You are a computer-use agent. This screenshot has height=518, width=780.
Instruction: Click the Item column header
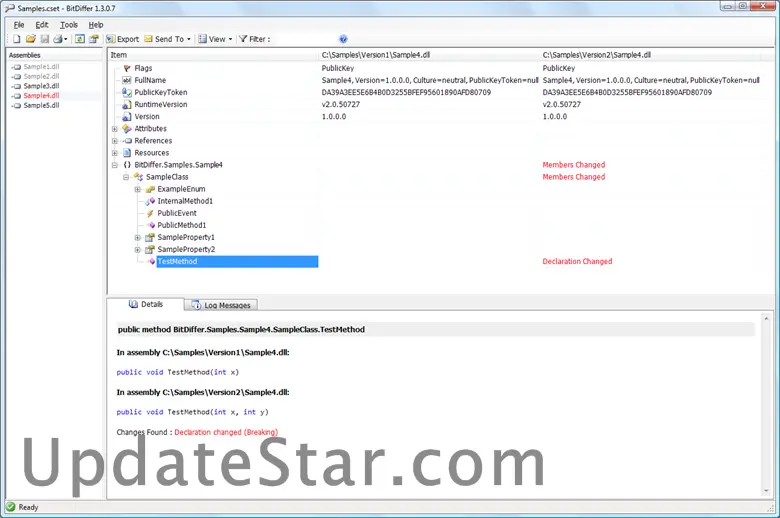[213, 55]
